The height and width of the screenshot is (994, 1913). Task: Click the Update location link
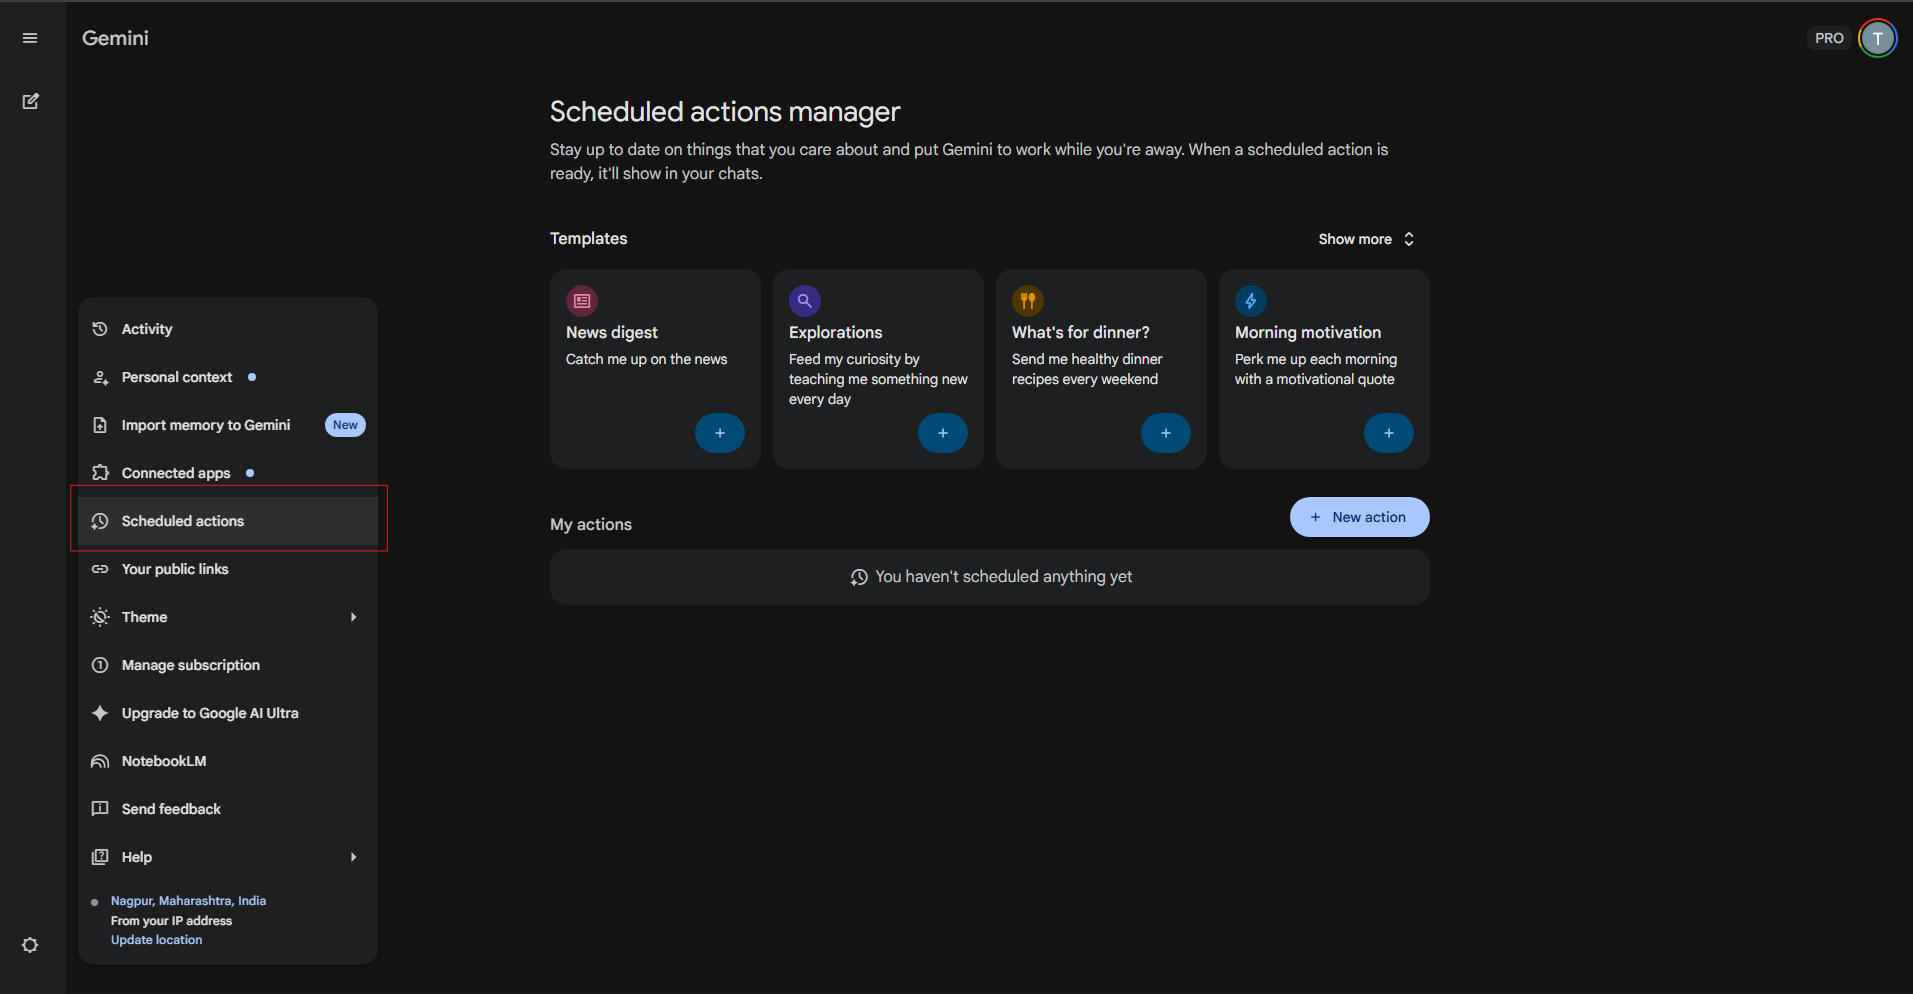(x=156, y=940)
